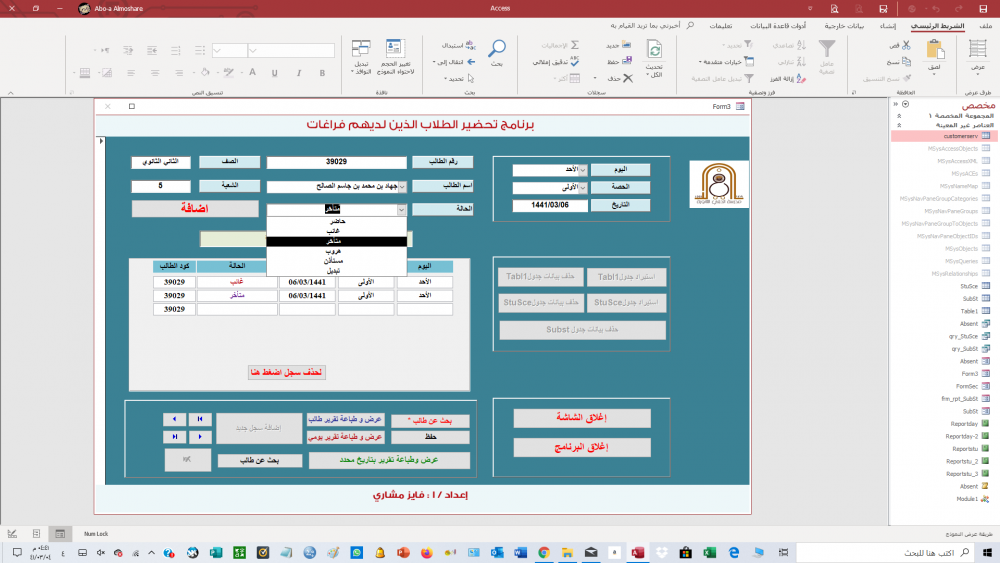Open the day (اليوم) combo box dropdown

(x=582, y=170)
